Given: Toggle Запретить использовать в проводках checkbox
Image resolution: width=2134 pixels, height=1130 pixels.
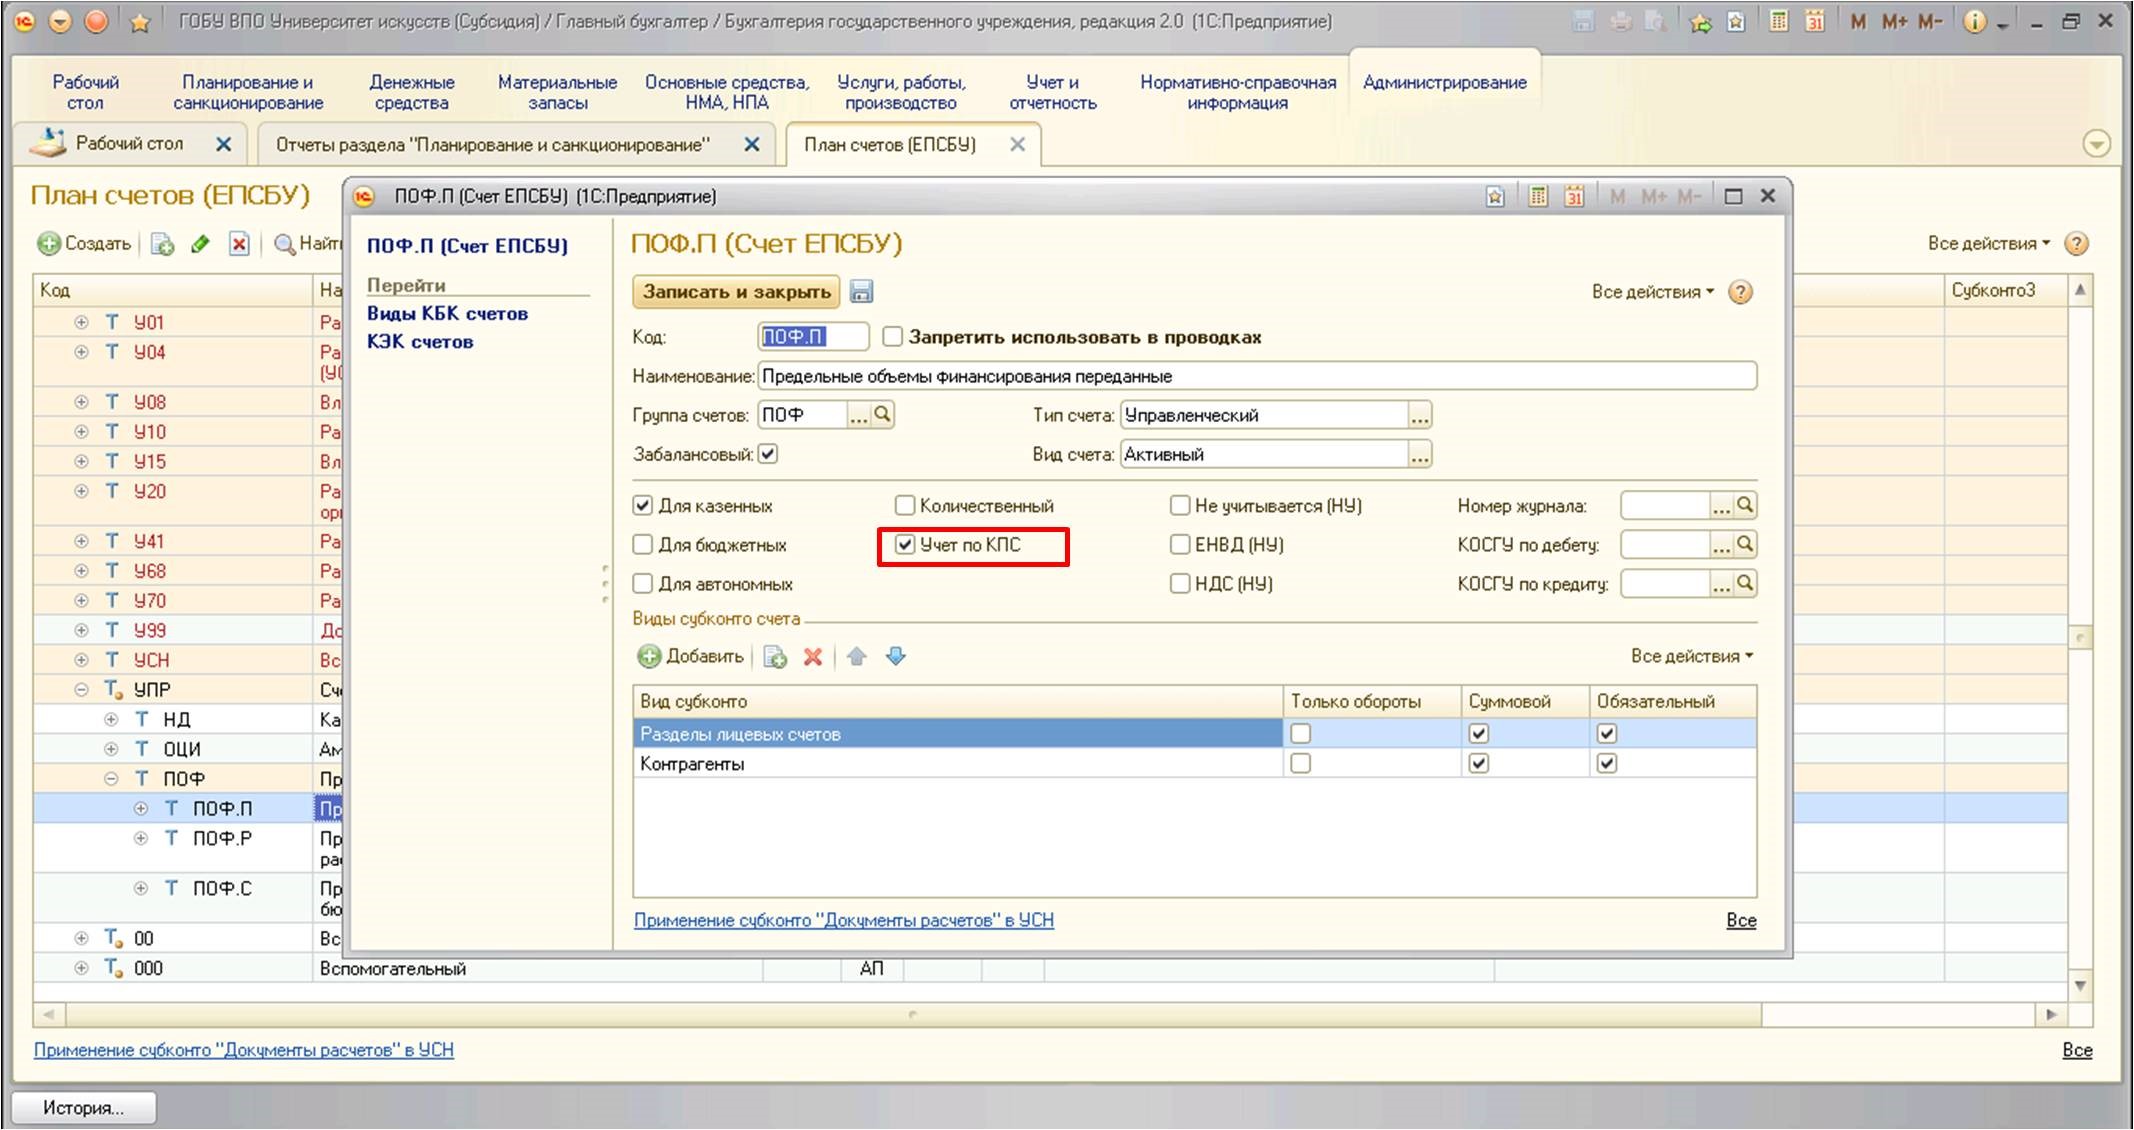Looking at the screenshot, I should click(892, 337).
